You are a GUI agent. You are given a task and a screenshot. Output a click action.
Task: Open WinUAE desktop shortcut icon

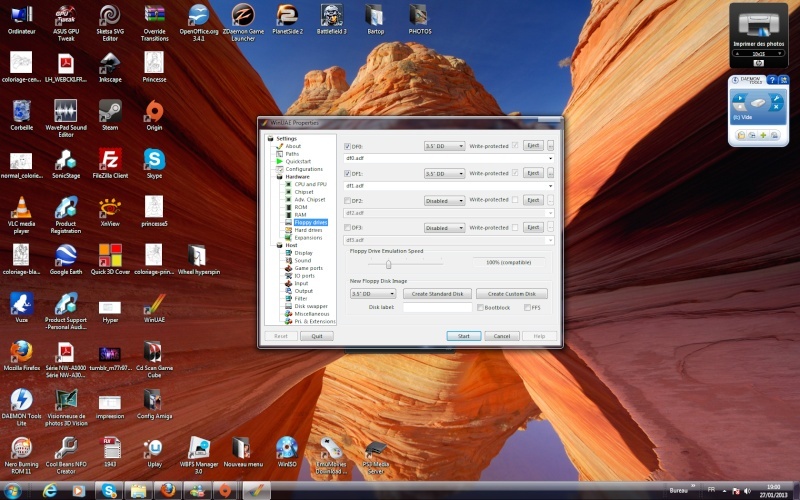click(x=154, y=308)
